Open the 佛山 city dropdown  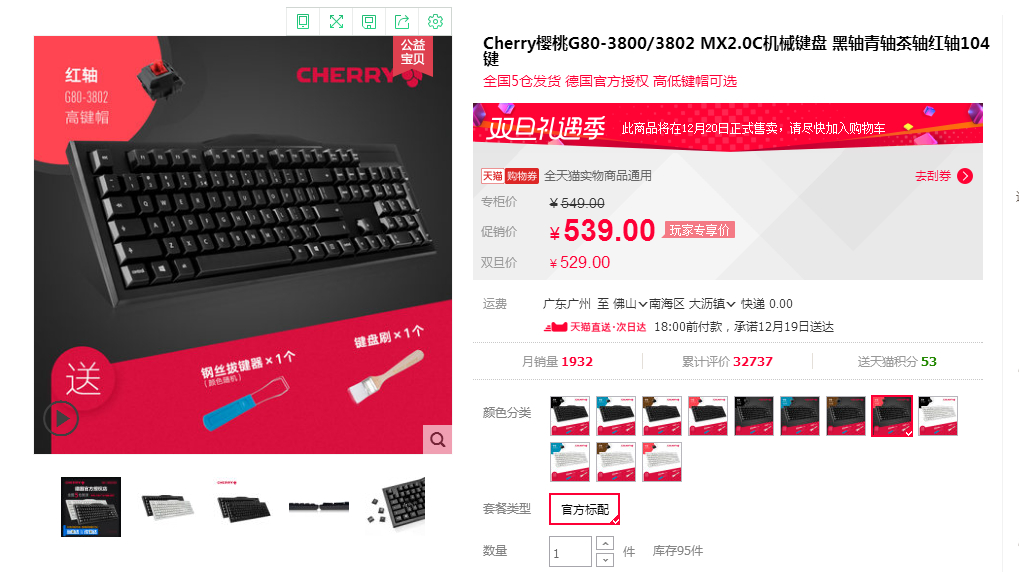pos(630,304)
